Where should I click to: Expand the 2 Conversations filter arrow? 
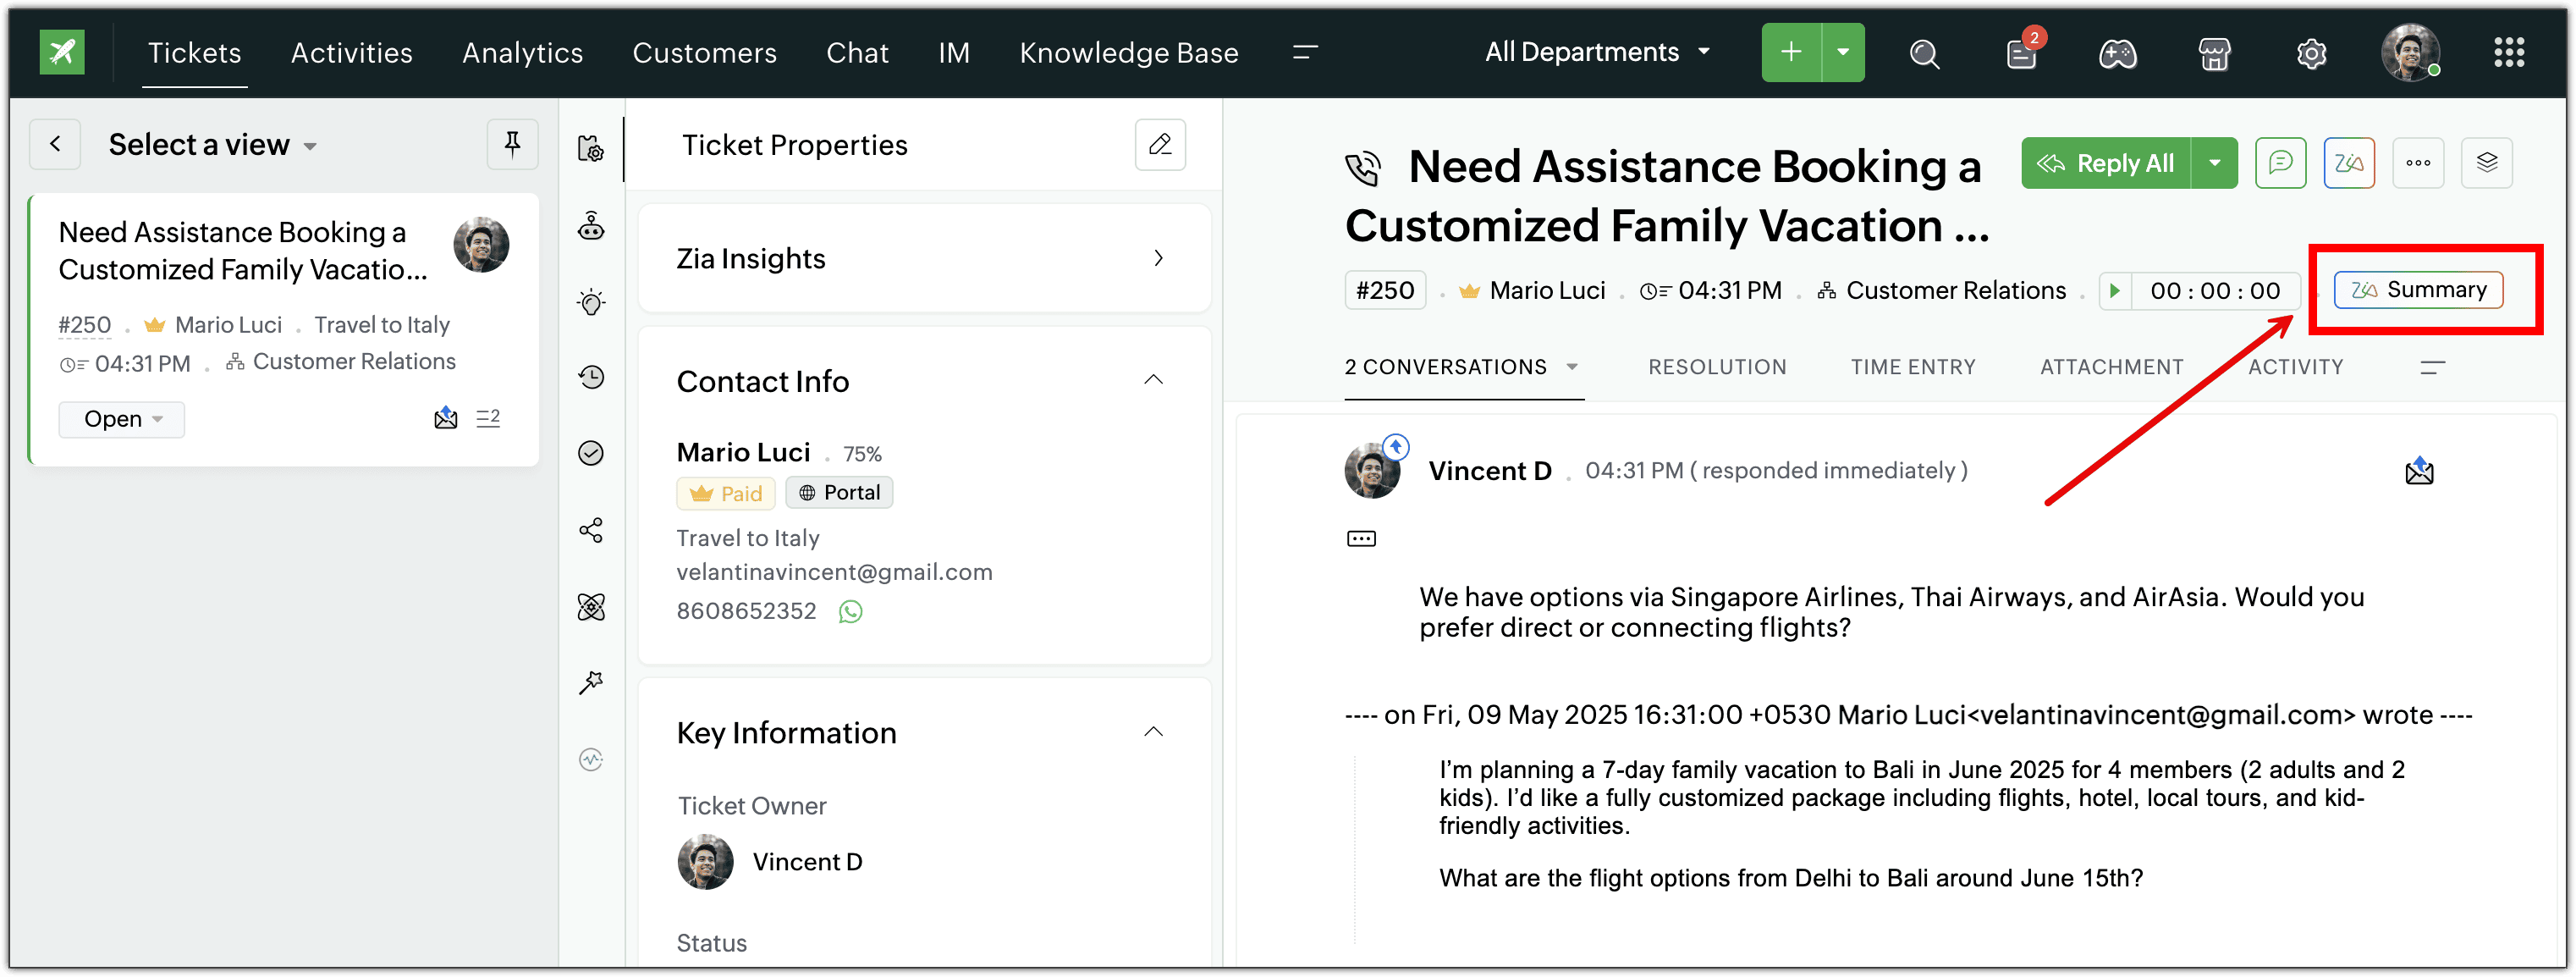pyautogui.click(x=1572, y=367)
